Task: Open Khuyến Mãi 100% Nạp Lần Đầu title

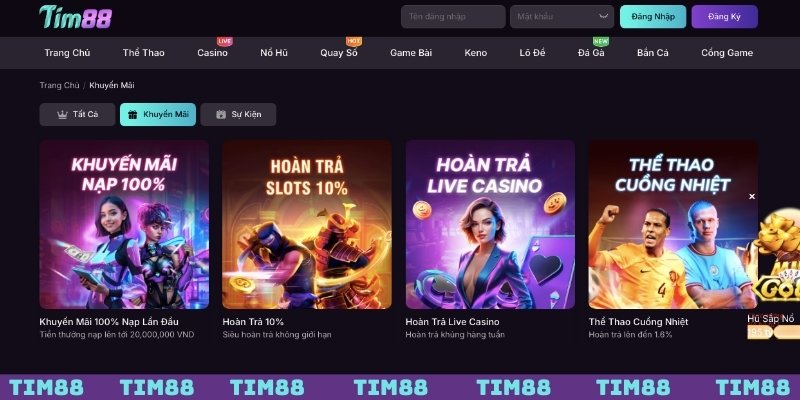Action: tap(109, 322)
